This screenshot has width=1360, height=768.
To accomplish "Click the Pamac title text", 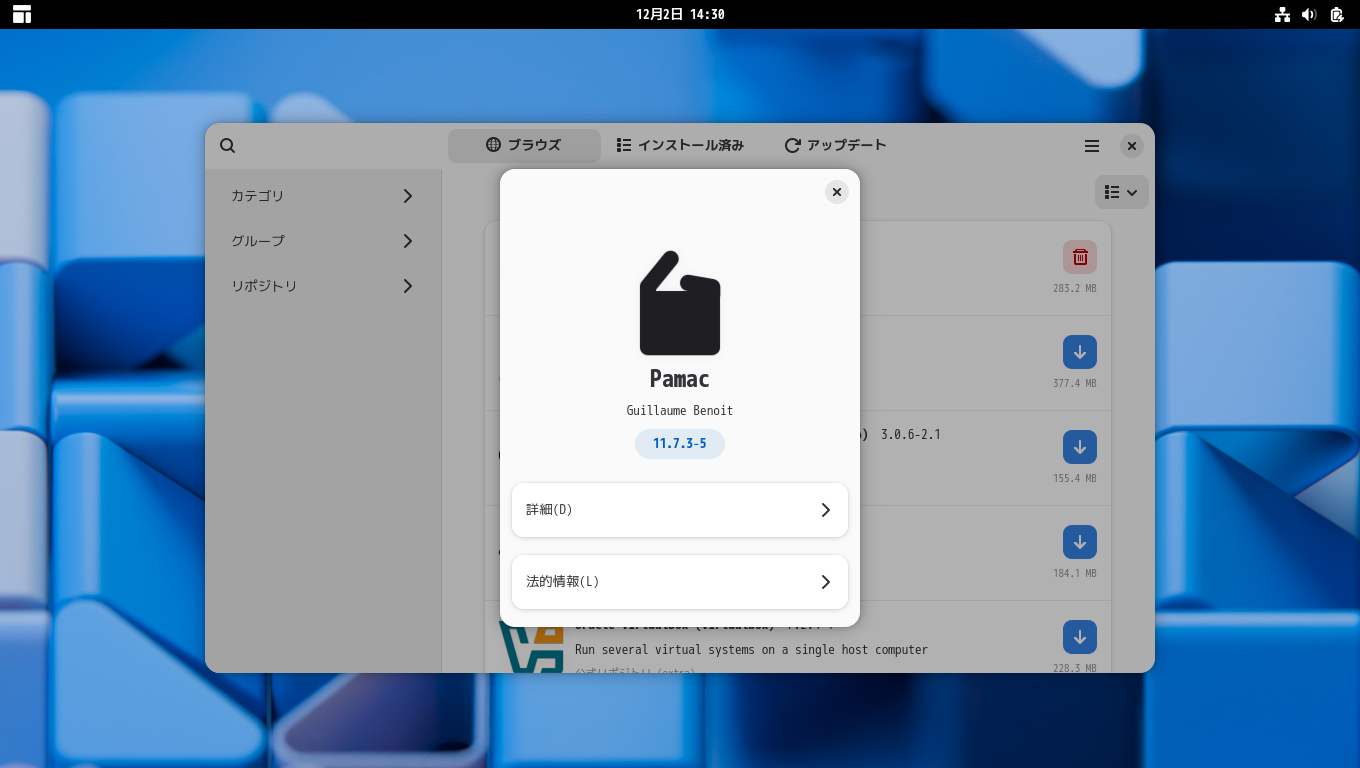I will coord(680,379).
